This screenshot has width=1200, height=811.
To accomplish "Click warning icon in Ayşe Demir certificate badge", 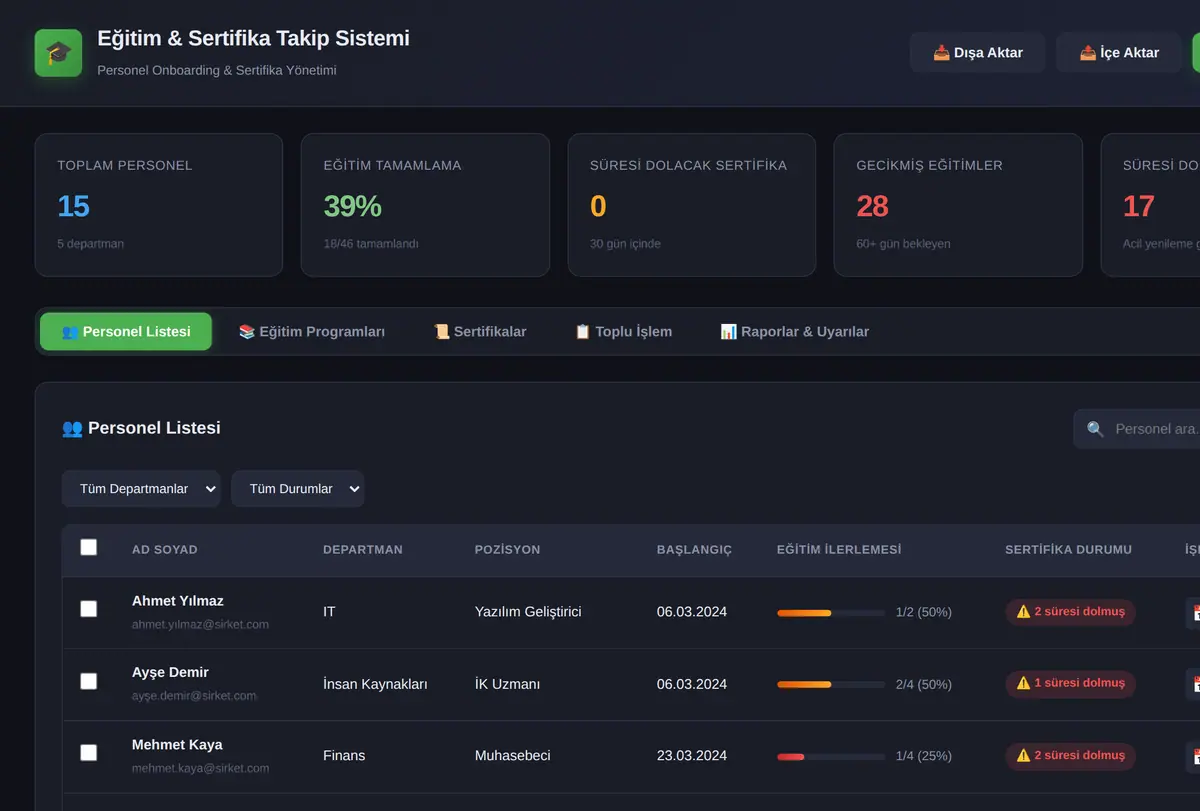I will click(x=1023, y=684).
